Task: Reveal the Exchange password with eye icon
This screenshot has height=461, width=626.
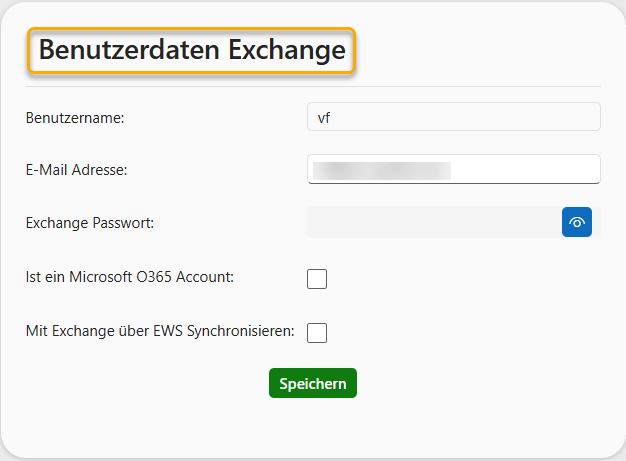Action: [577, 222]
